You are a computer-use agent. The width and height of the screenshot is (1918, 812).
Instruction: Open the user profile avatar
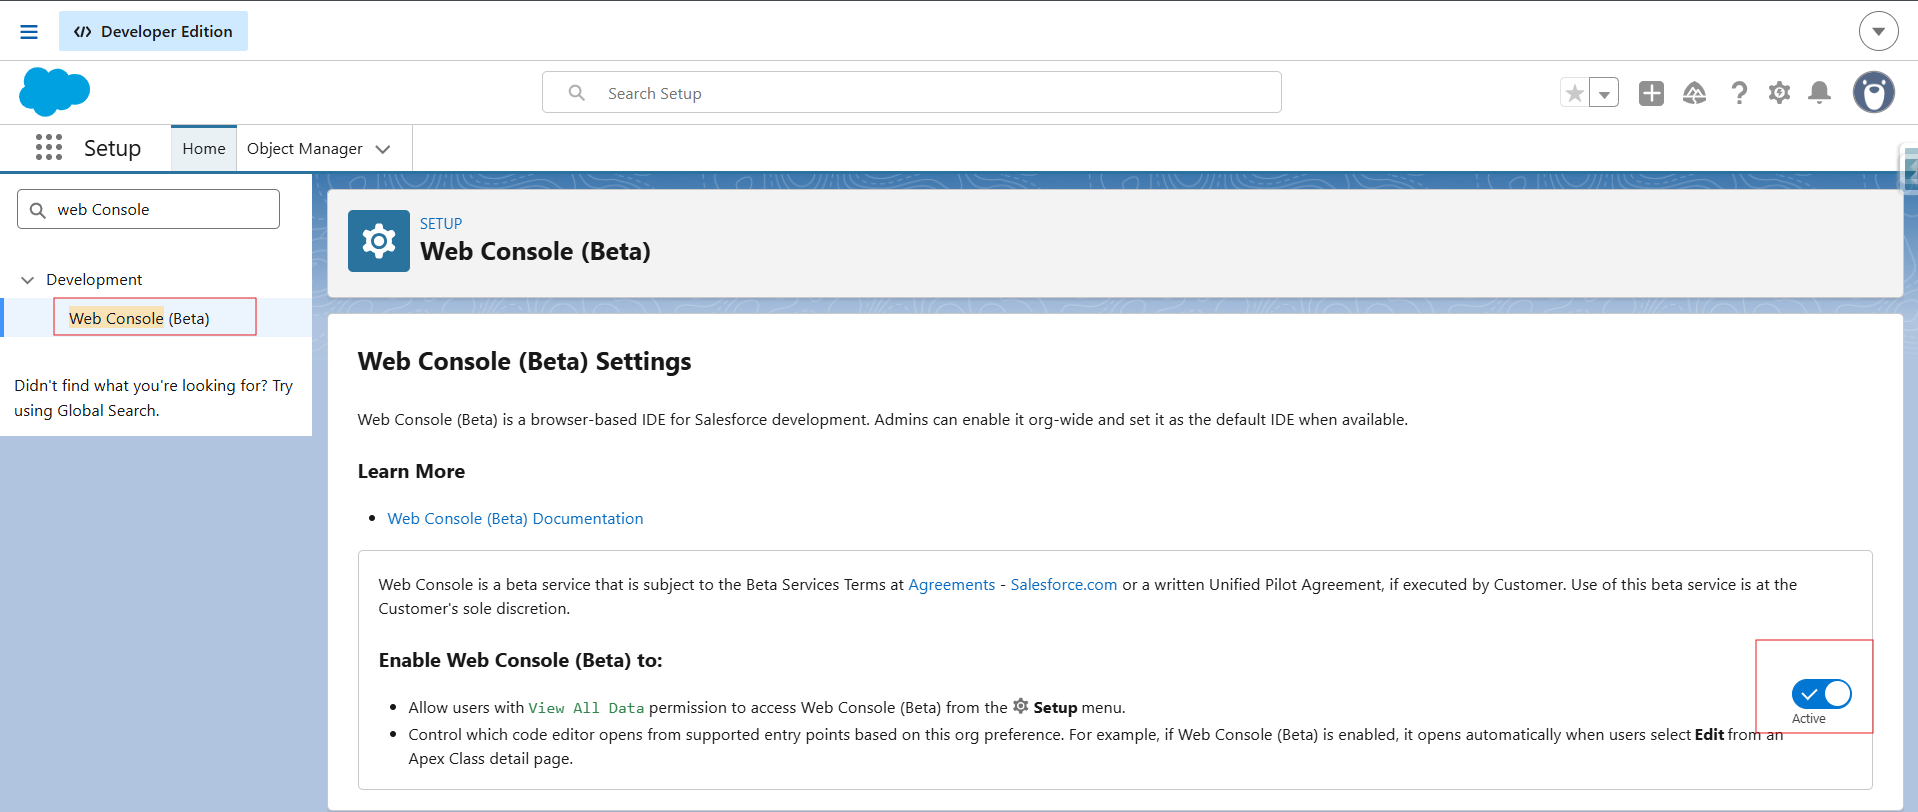click(1873, 92)
